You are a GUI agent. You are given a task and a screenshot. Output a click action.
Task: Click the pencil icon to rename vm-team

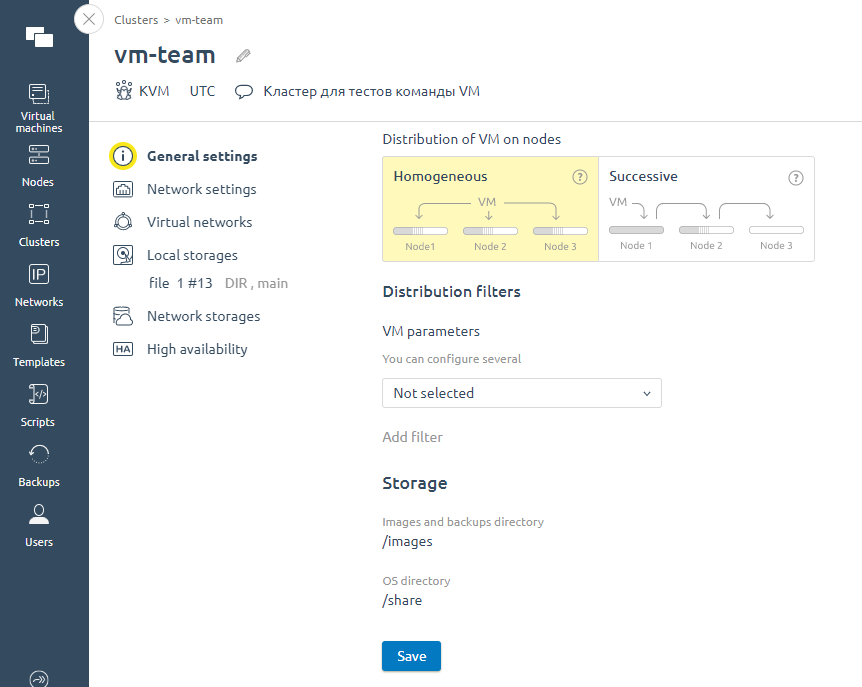pyautogui.click(x=242, y=55)
